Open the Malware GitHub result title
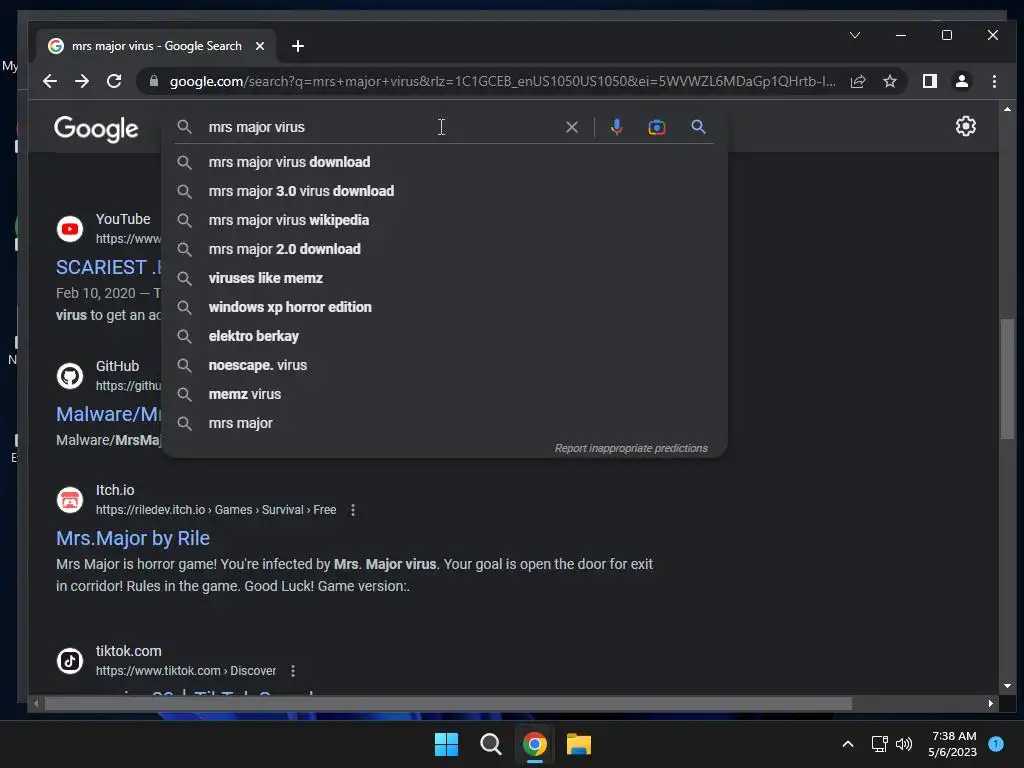The width and height of the screenshot is (1024, 768). click(108, 414)
